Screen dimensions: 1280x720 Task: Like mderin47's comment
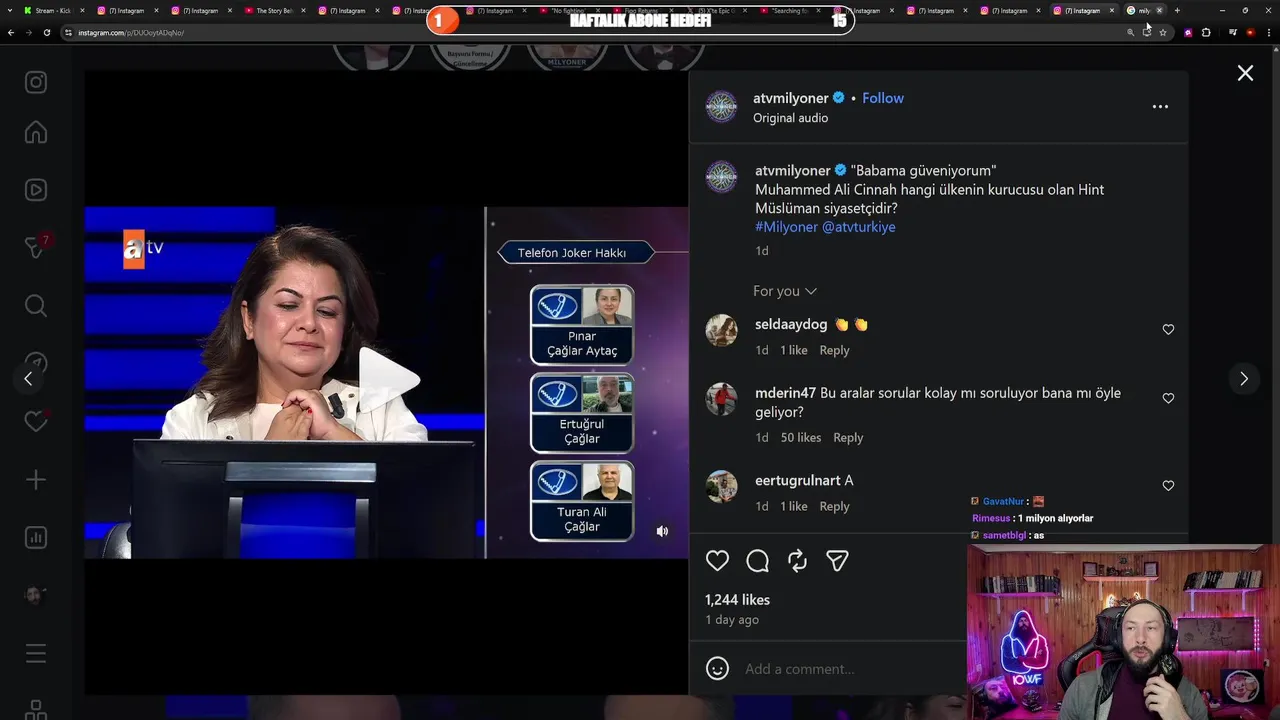(x=1168, y=398)
